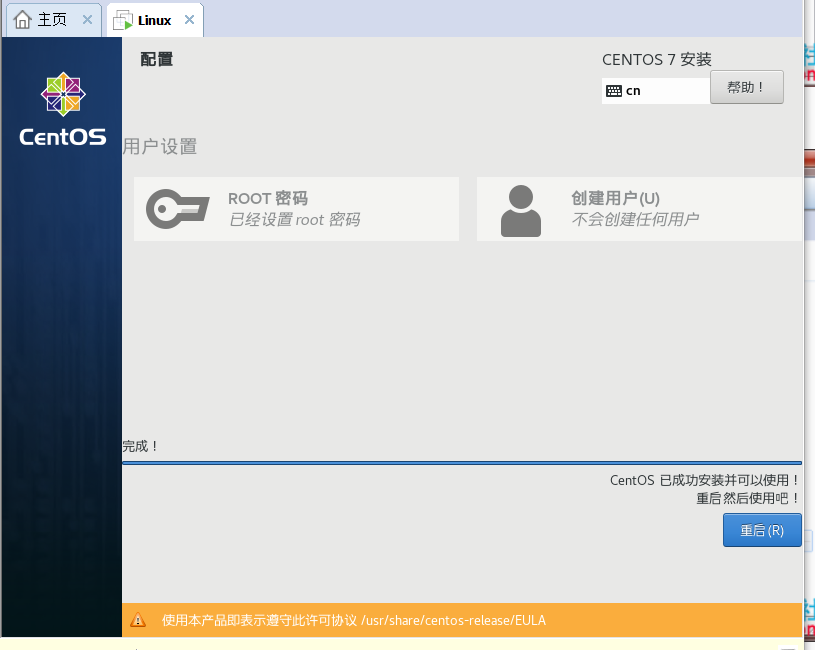Click the 已经设置 root 密码 status text
This screenshot has height=650, width=815.
click(x=295, y=220)
